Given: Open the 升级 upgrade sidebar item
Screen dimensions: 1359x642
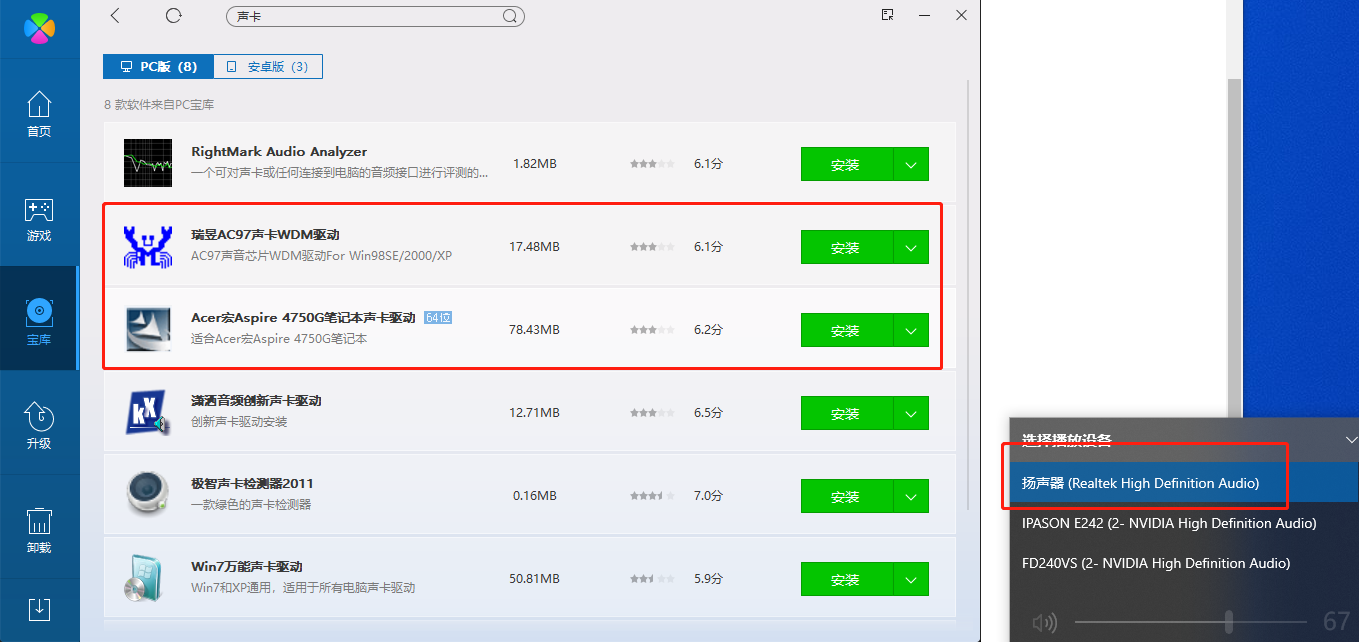Looking at the screenshot, I should [x=39, y=425].
